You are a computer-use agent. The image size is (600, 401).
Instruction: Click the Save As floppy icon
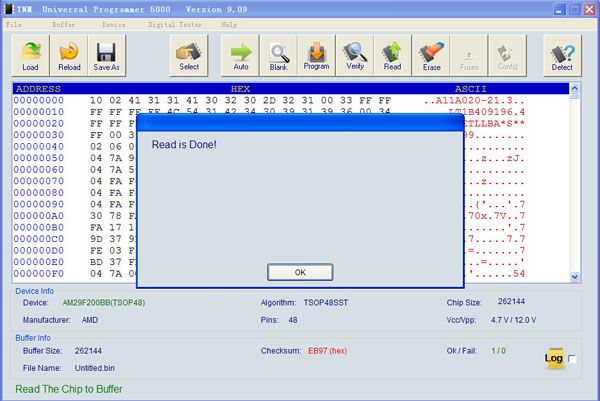[107, 55]
